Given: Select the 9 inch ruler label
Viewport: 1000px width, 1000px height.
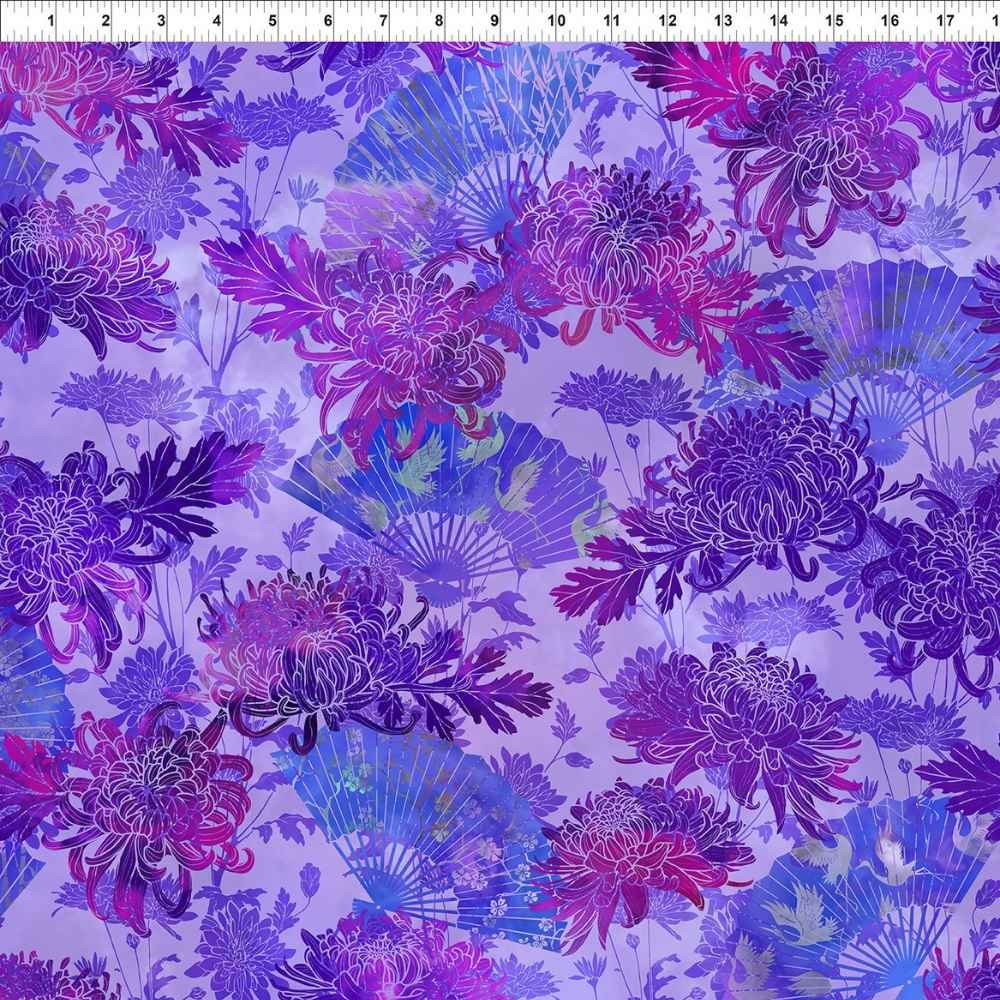Looking at the screenshot, I should coord(494,20).
